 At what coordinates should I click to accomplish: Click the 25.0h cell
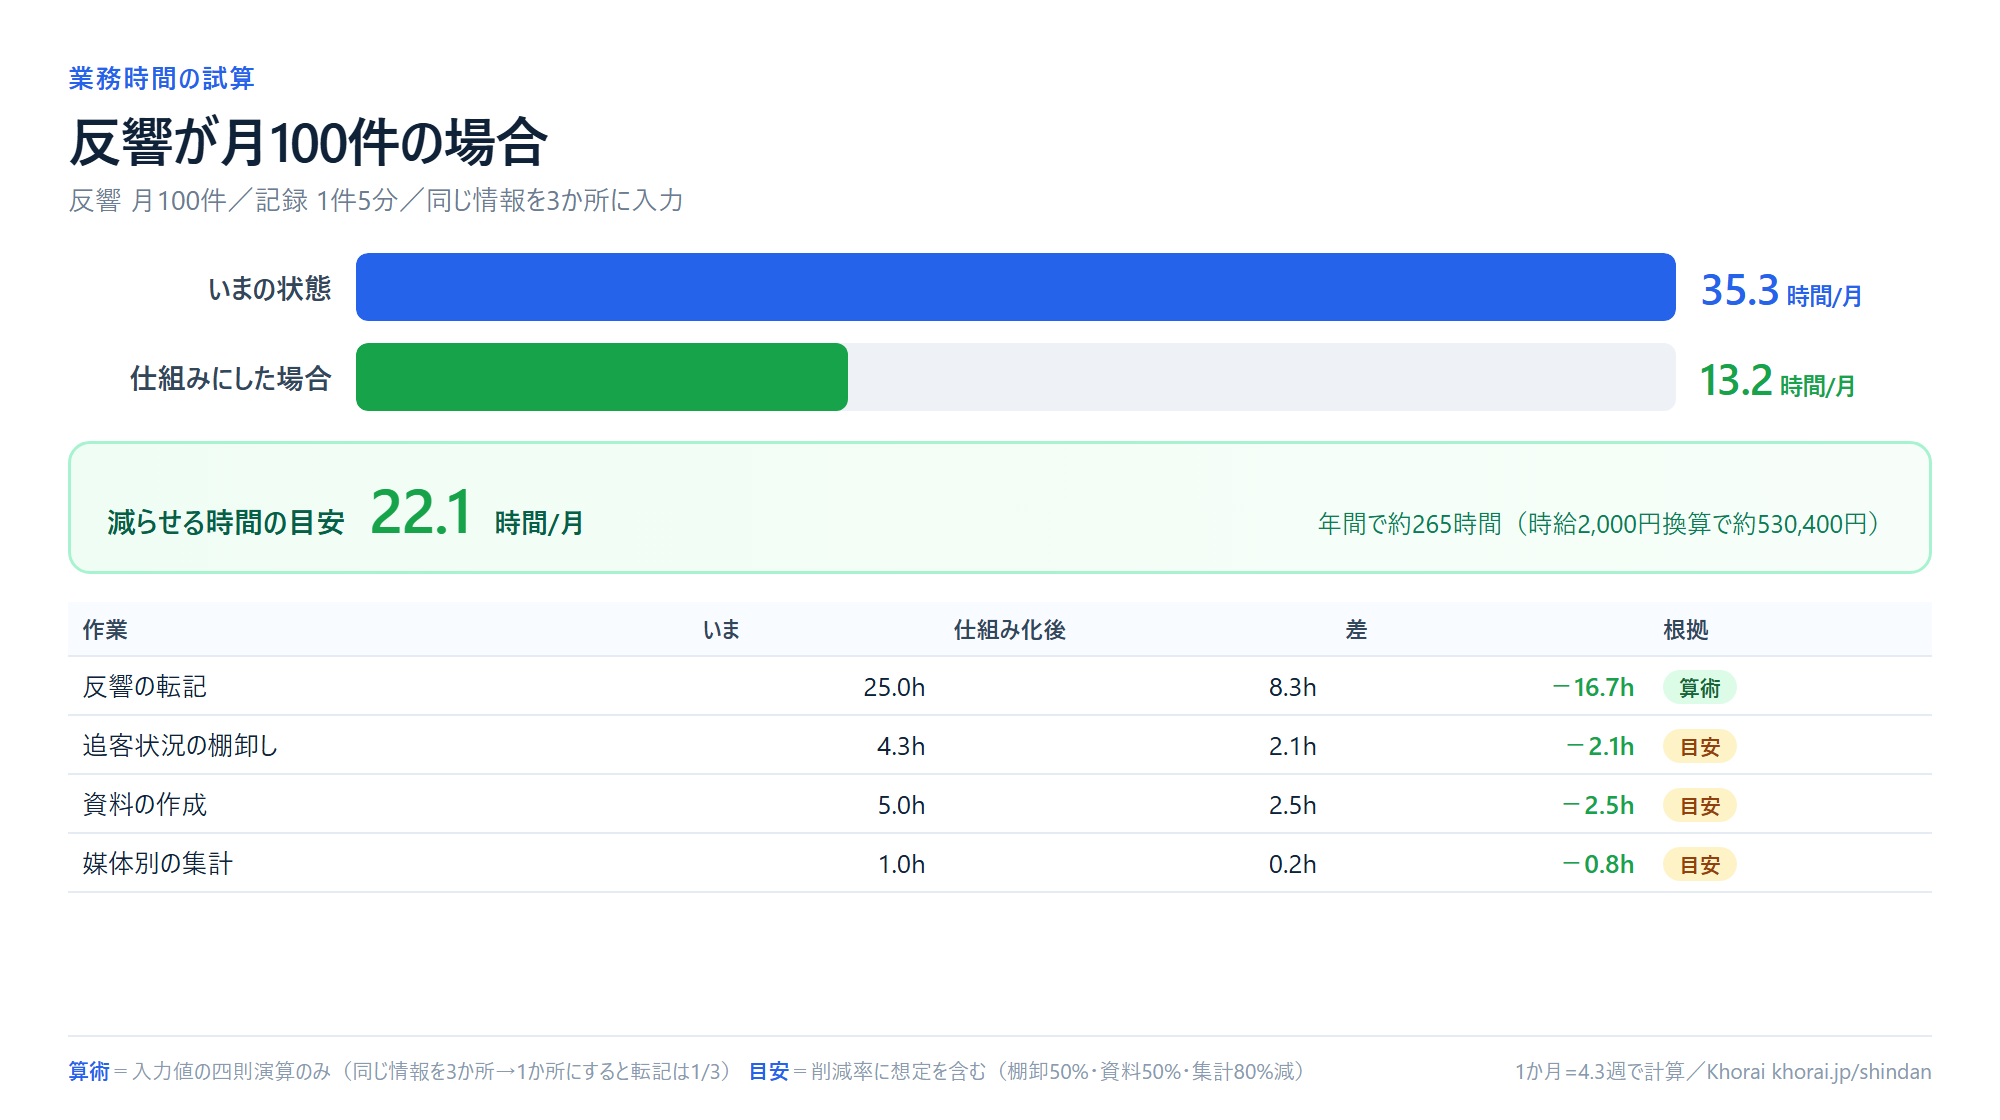894,687
